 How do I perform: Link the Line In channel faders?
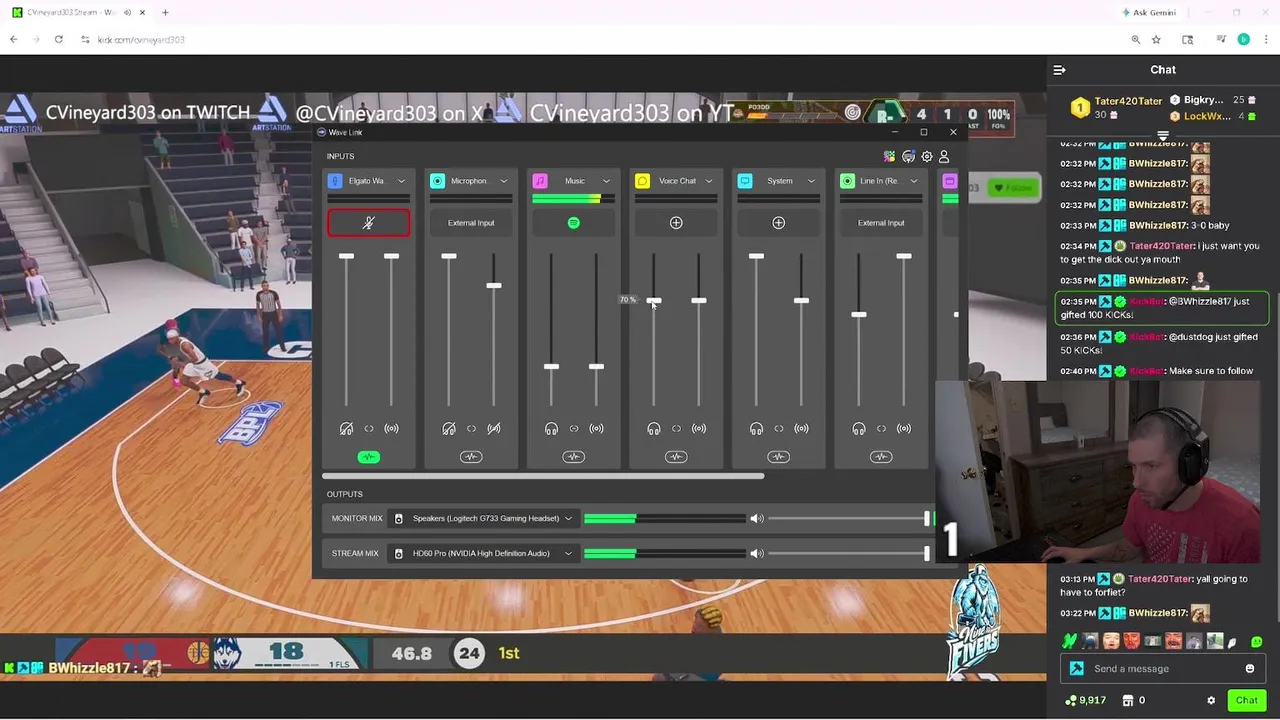[x=881, y=429]
